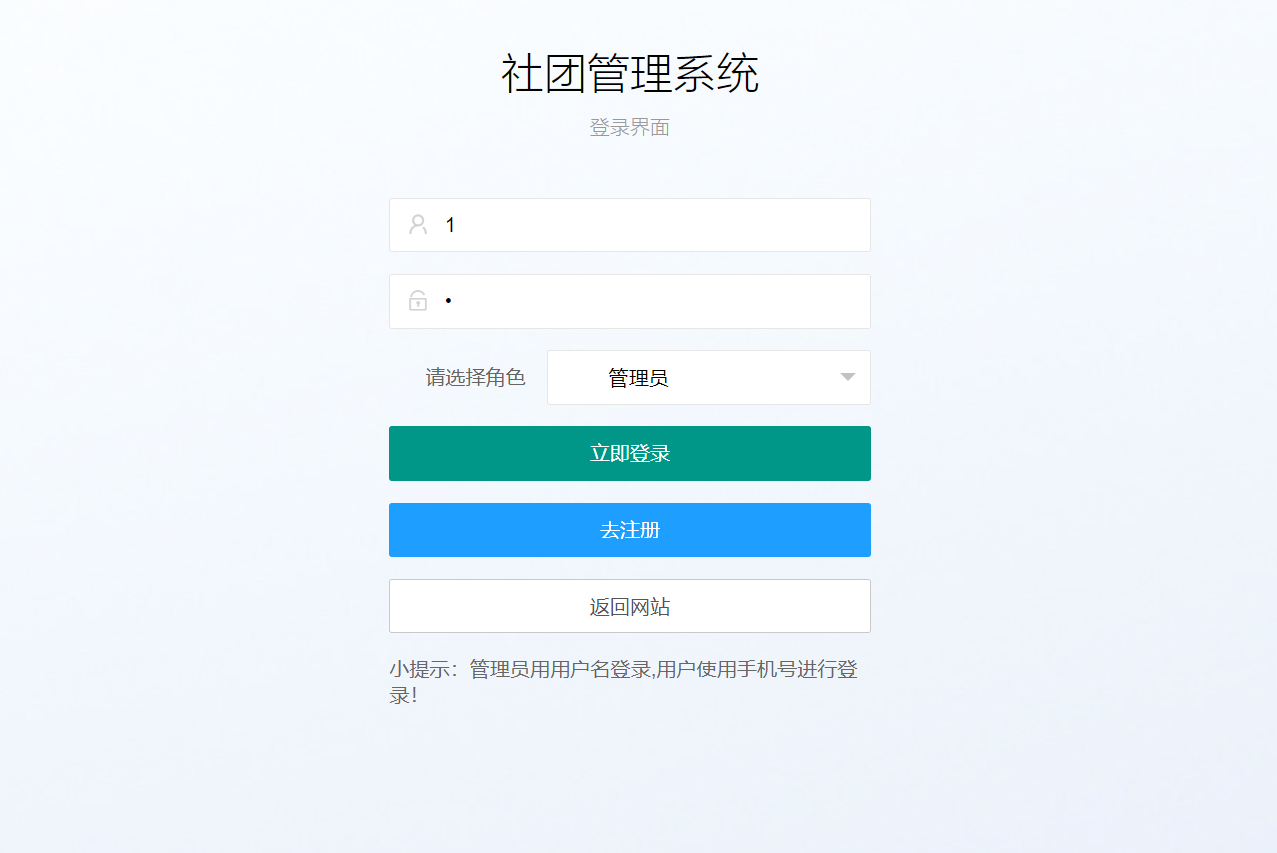Click the hint phrase 管理员用用户名登录

(x=561, y=670)
